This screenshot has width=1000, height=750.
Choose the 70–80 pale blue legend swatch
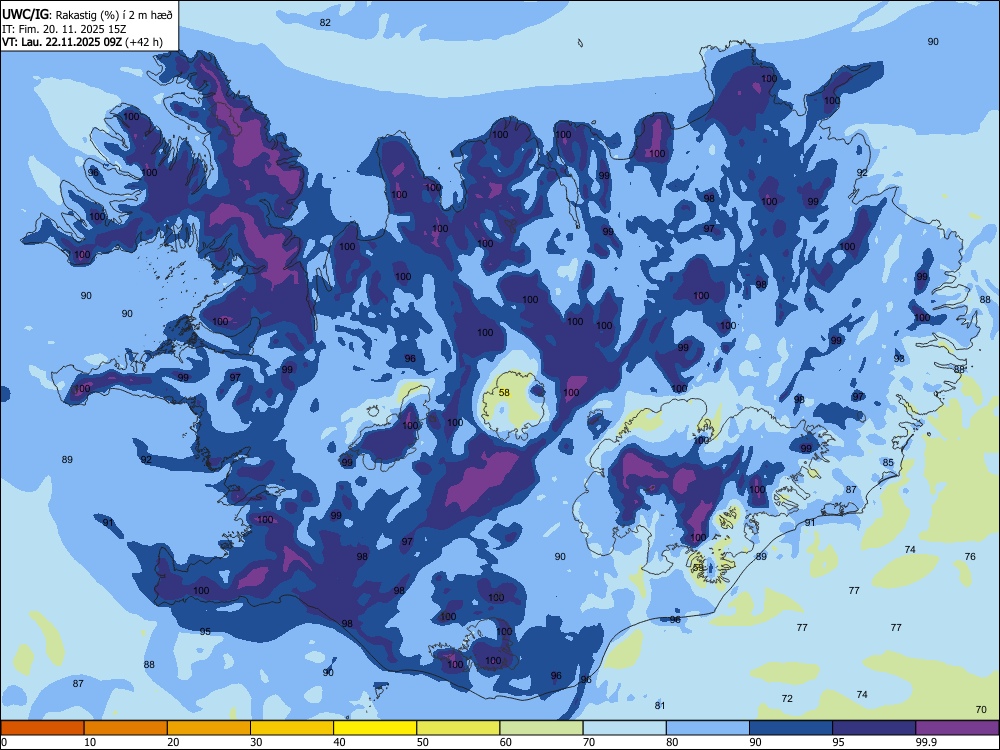pos(625,728)
